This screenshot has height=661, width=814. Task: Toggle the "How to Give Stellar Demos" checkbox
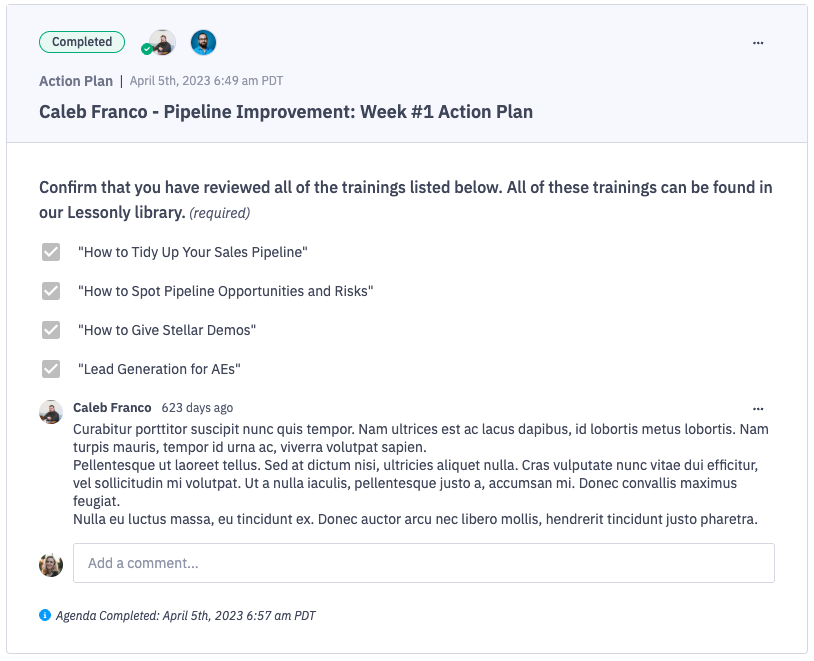[x=51, y=330]
